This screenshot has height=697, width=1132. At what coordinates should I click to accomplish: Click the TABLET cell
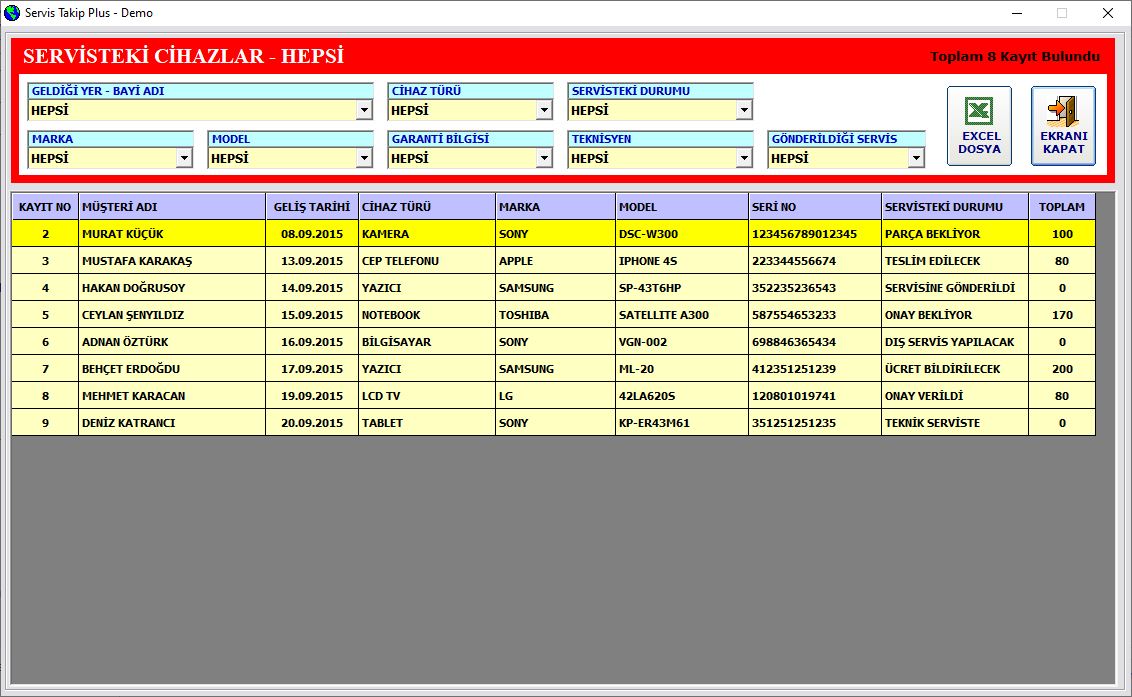point(427,423)
